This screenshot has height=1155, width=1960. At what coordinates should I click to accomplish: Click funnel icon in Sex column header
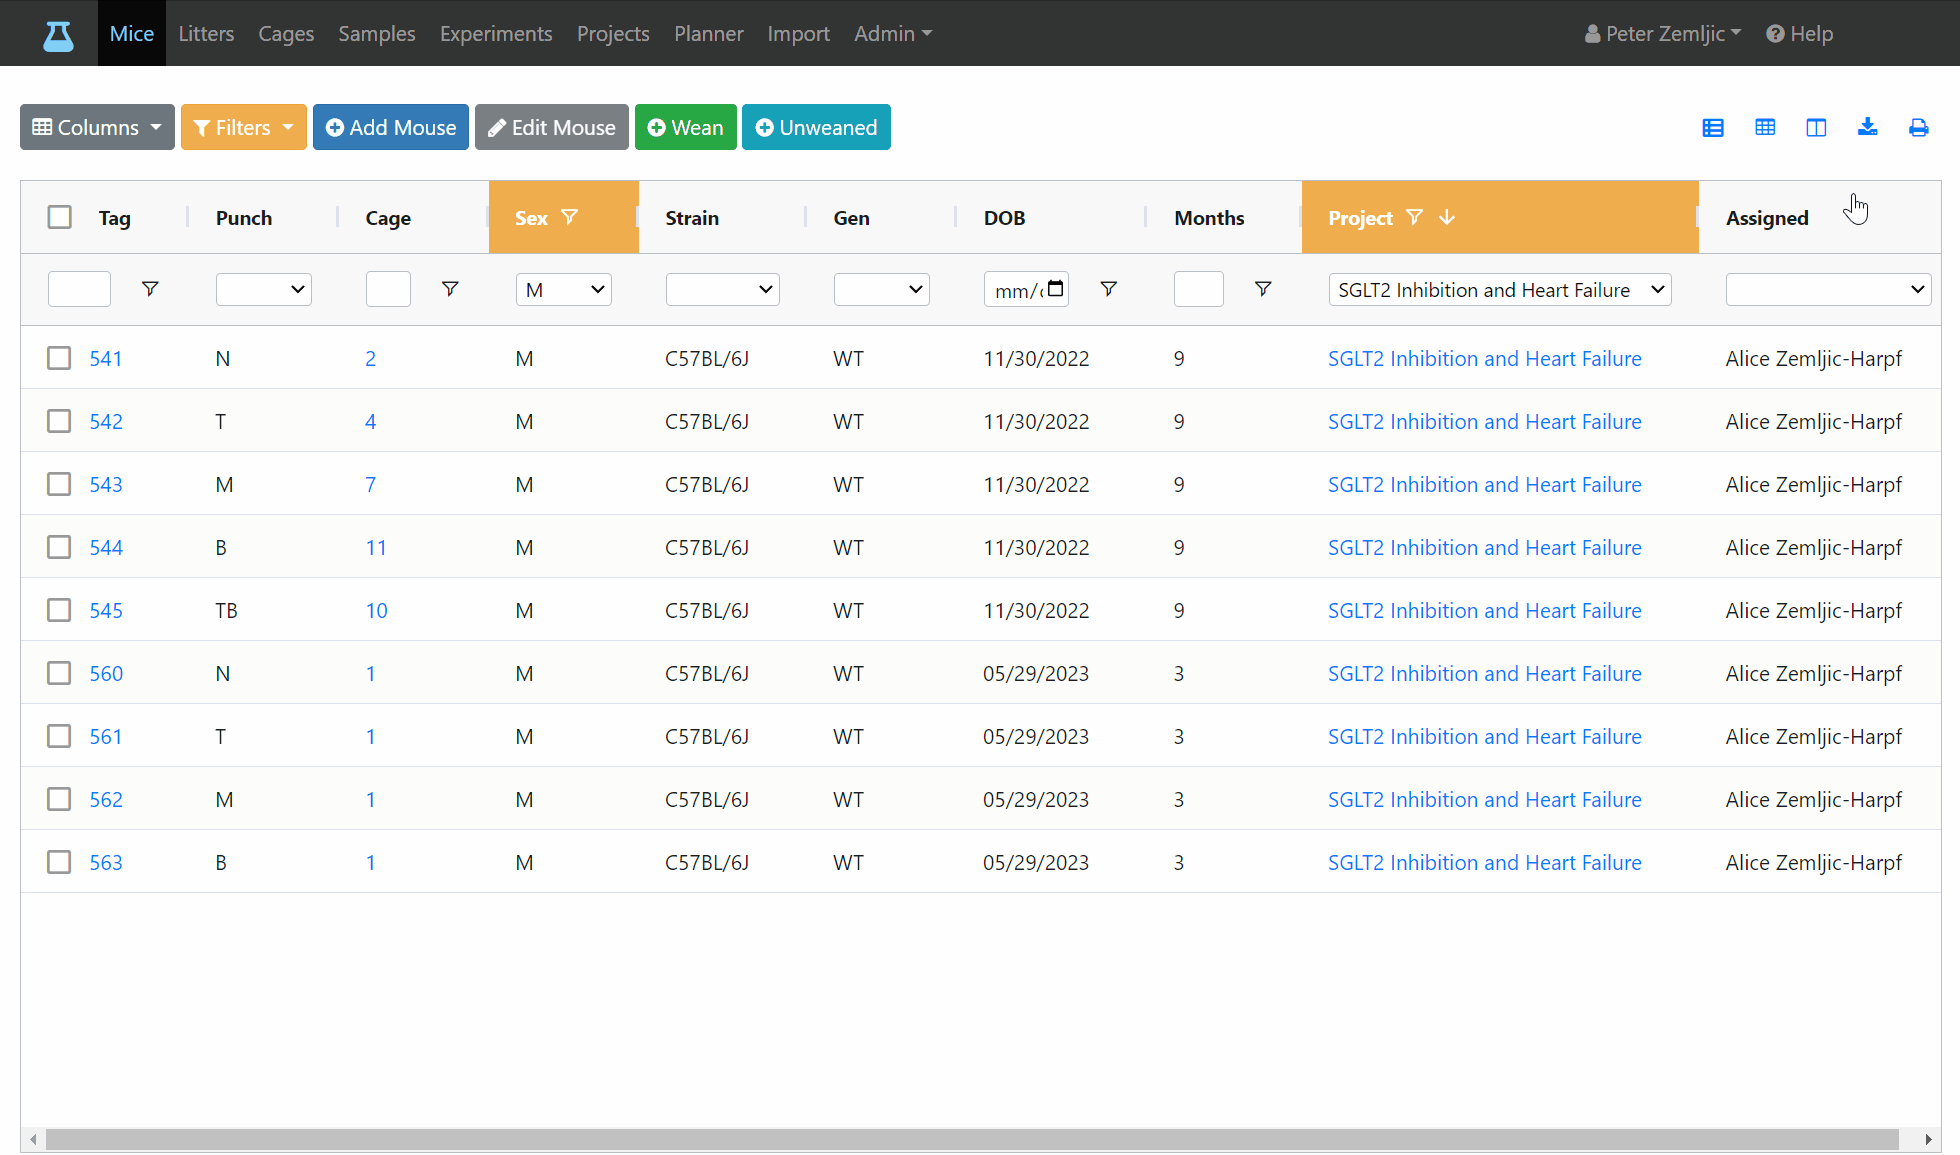570,217
